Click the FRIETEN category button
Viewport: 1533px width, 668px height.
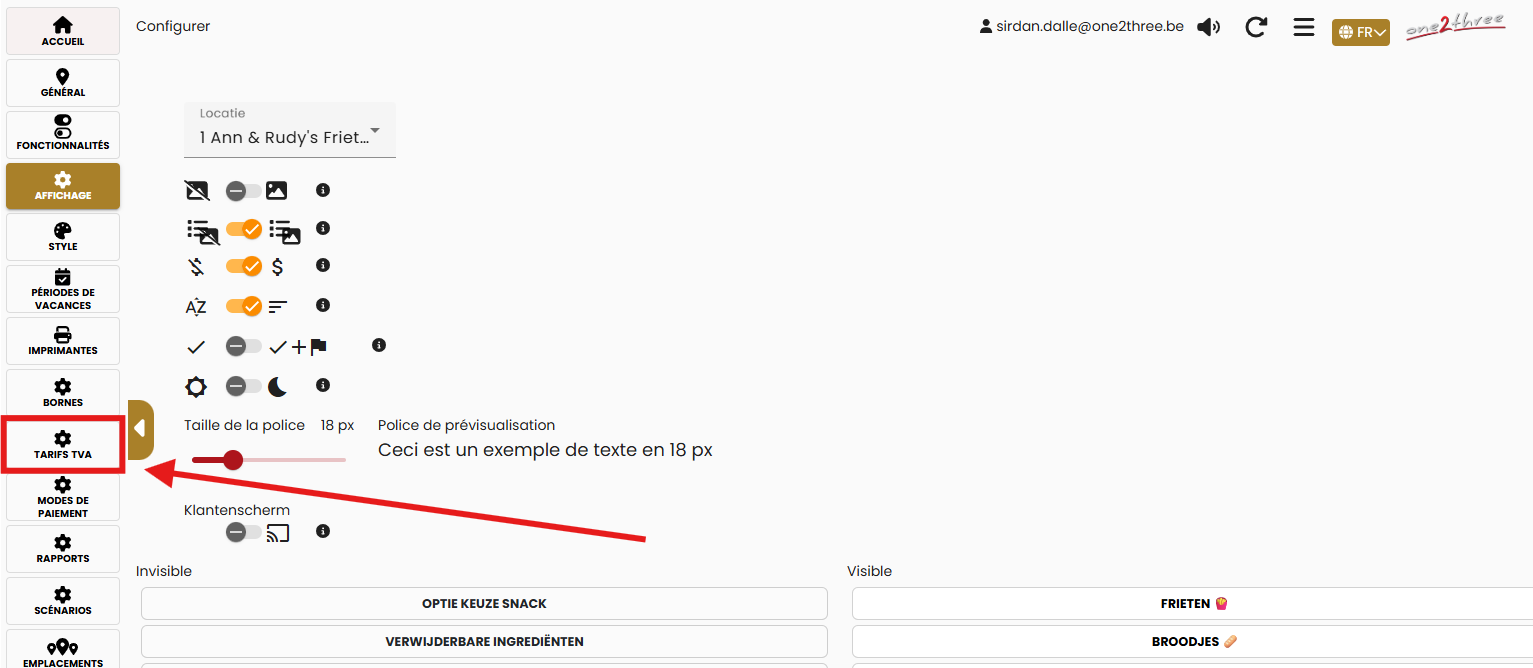pos(1190,604)
